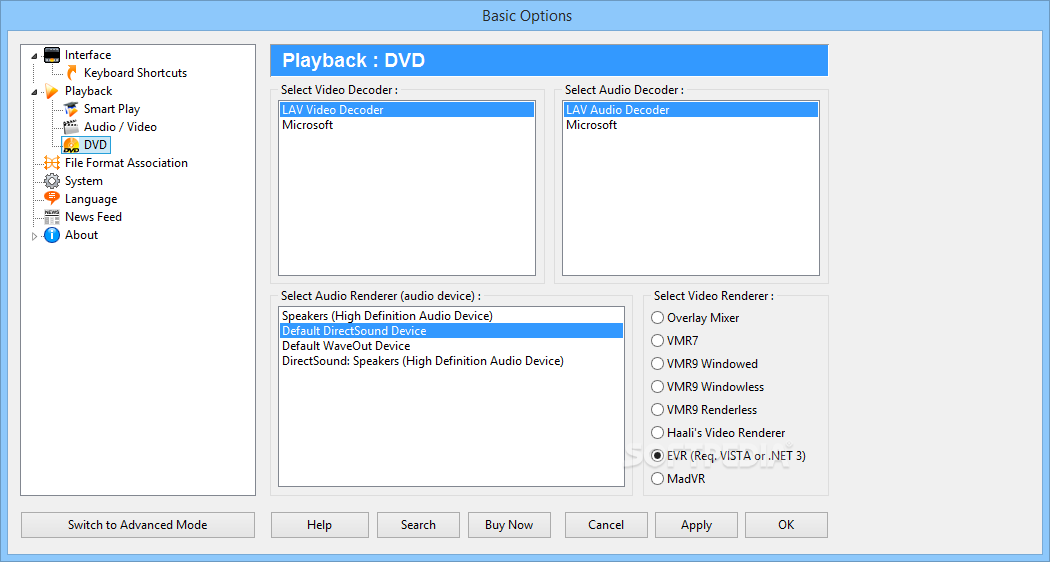
Task: Open the Language settings page
Action: tap(91, 199)
